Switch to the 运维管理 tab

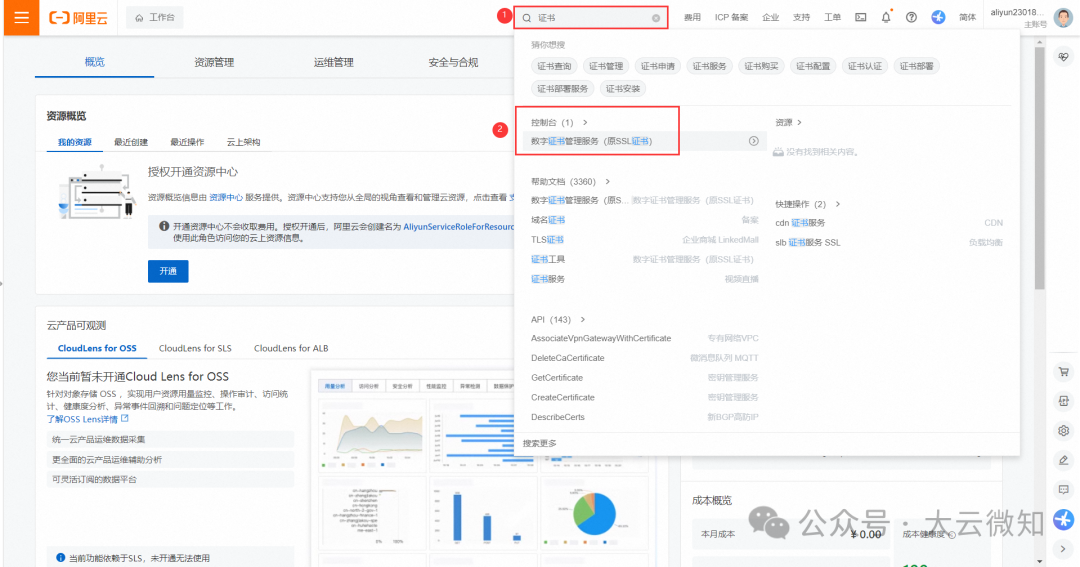pyautogui.click(x=333, y=62)
